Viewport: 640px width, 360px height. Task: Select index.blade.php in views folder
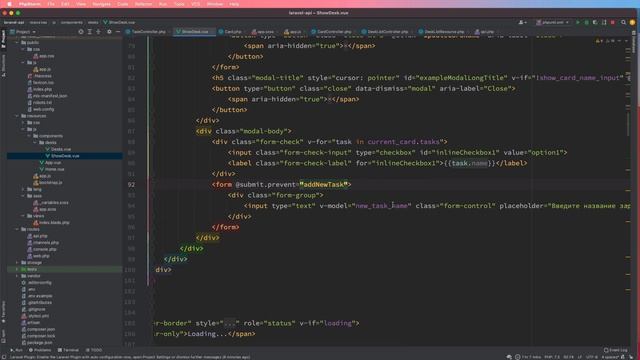pos(54,222)
